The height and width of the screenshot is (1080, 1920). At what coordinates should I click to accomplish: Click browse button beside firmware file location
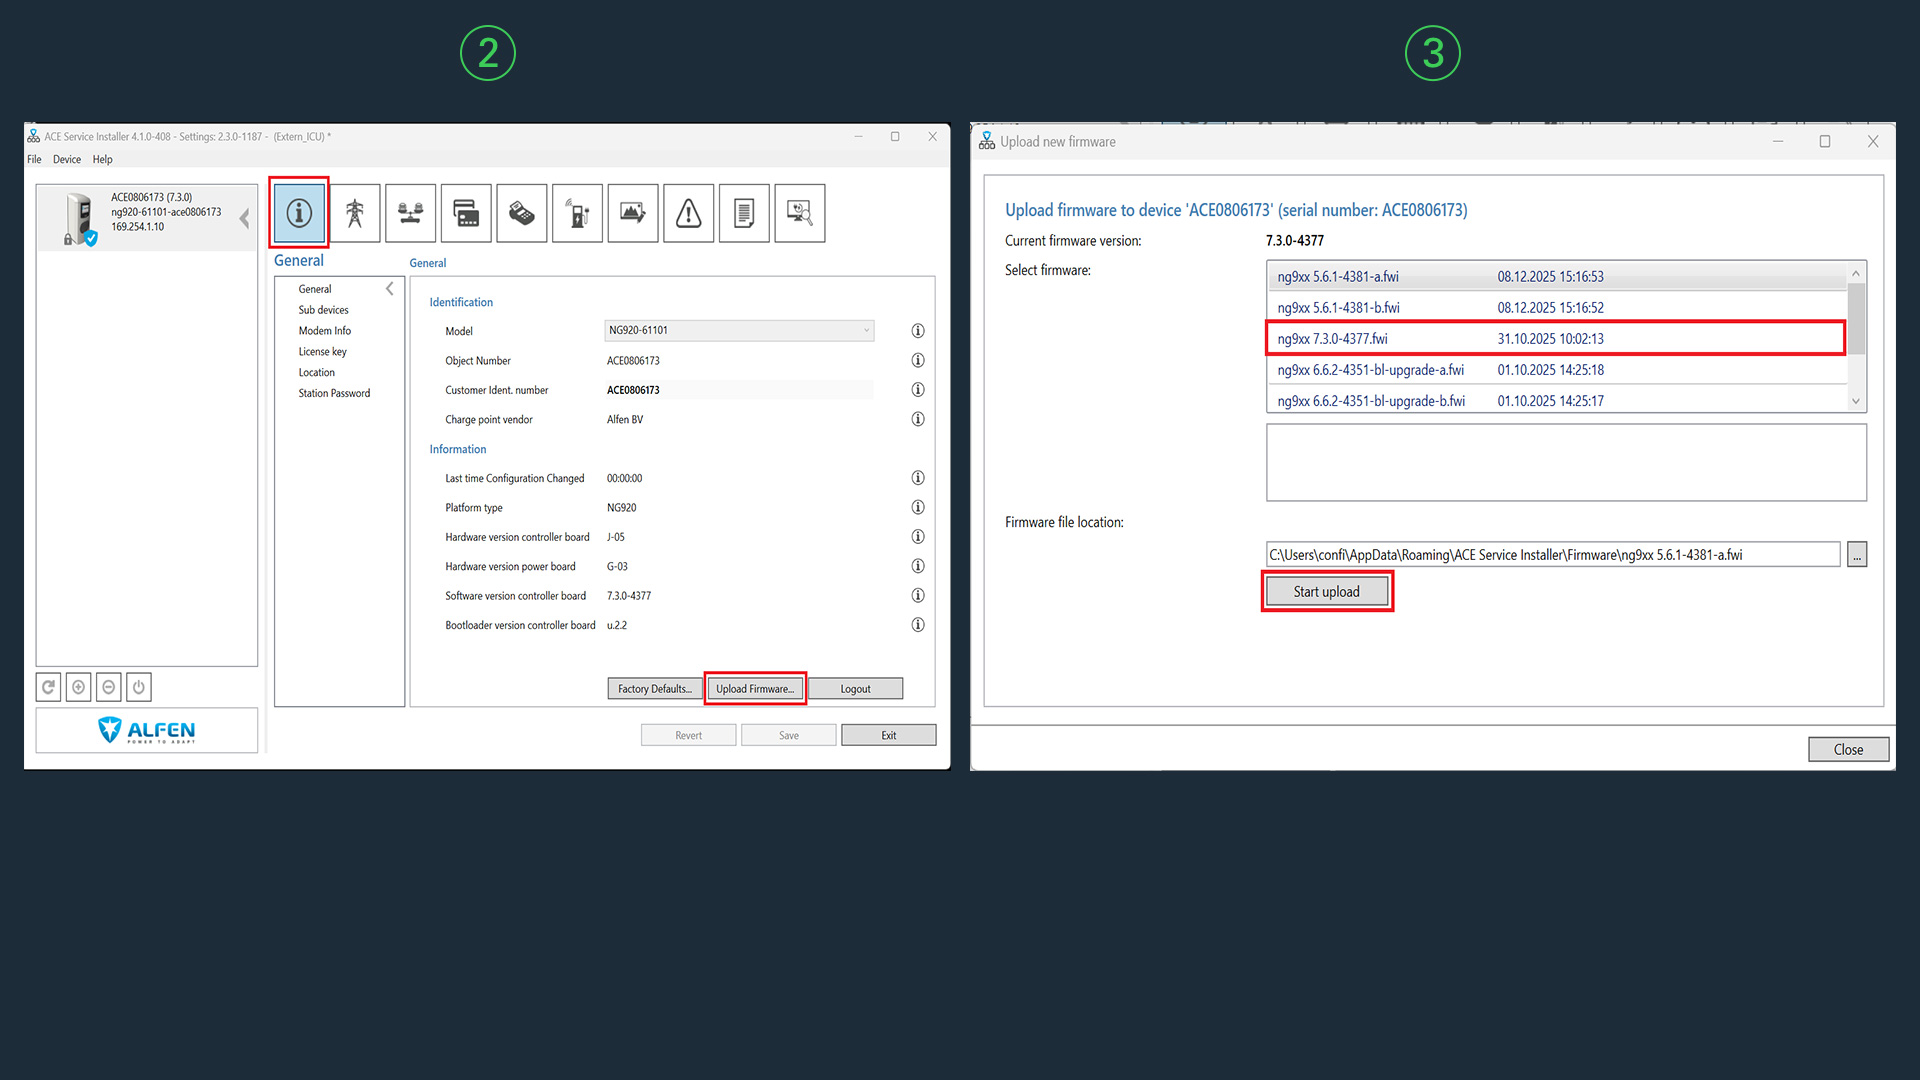click(x=1857, y=555)
